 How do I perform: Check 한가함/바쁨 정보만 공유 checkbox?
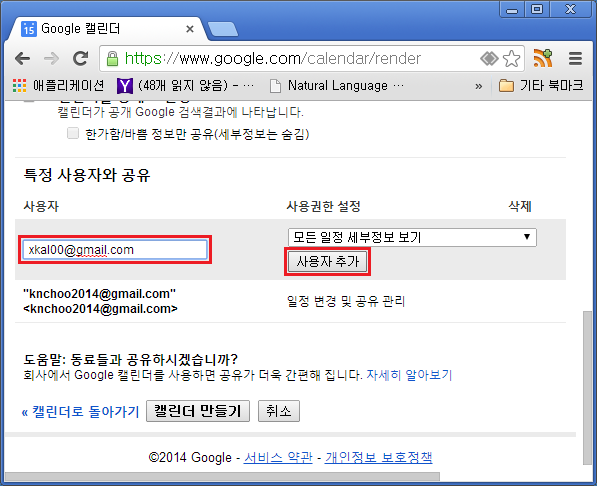pyautogui.click(x=73, y=133)
